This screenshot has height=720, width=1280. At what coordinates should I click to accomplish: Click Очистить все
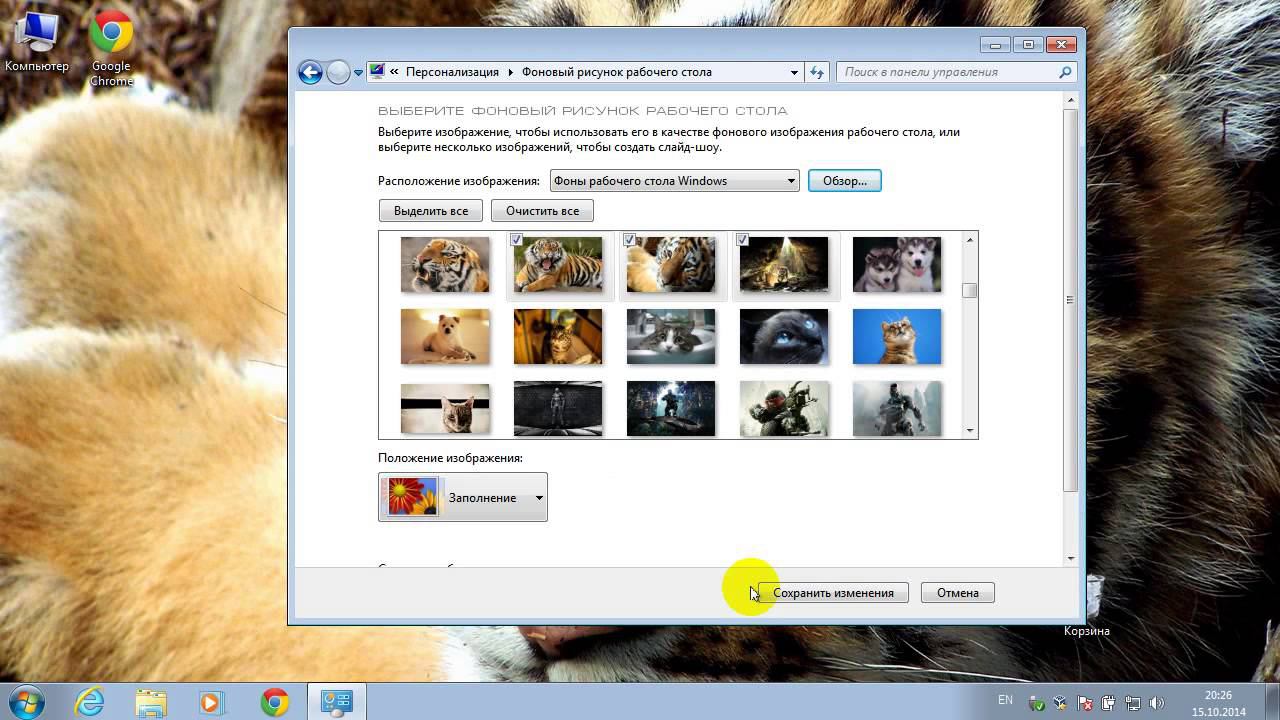click(542, 211)
